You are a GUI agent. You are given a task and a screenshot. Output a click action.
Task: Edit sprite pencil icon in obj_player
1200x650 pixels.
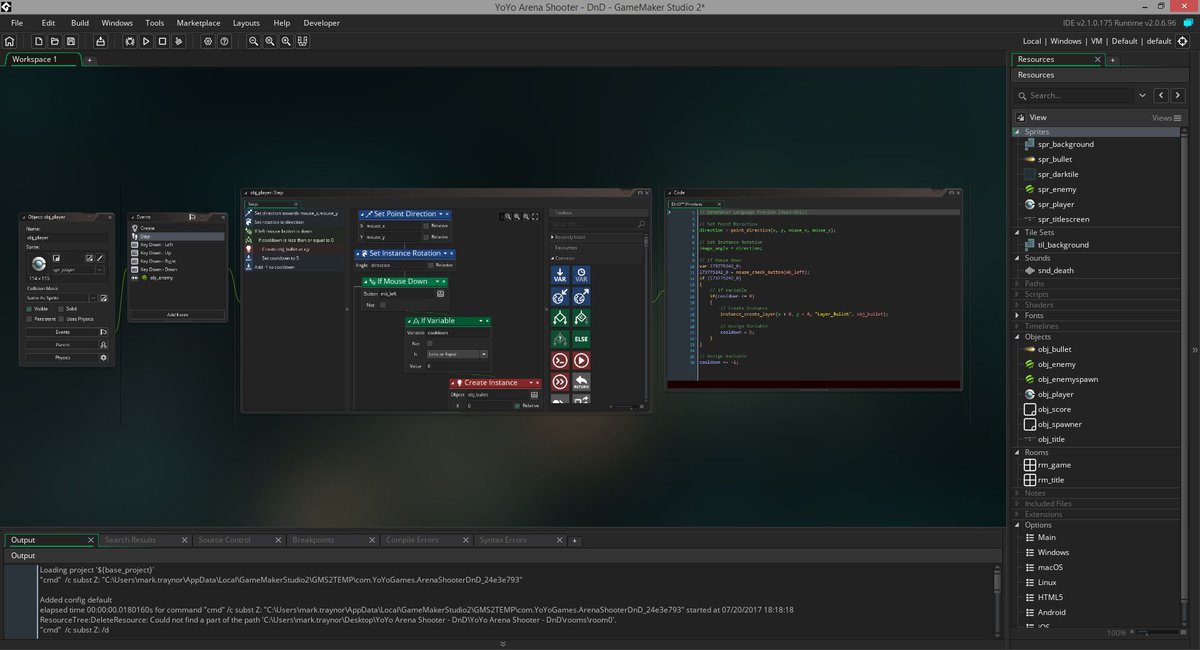(x=101, y=258)
